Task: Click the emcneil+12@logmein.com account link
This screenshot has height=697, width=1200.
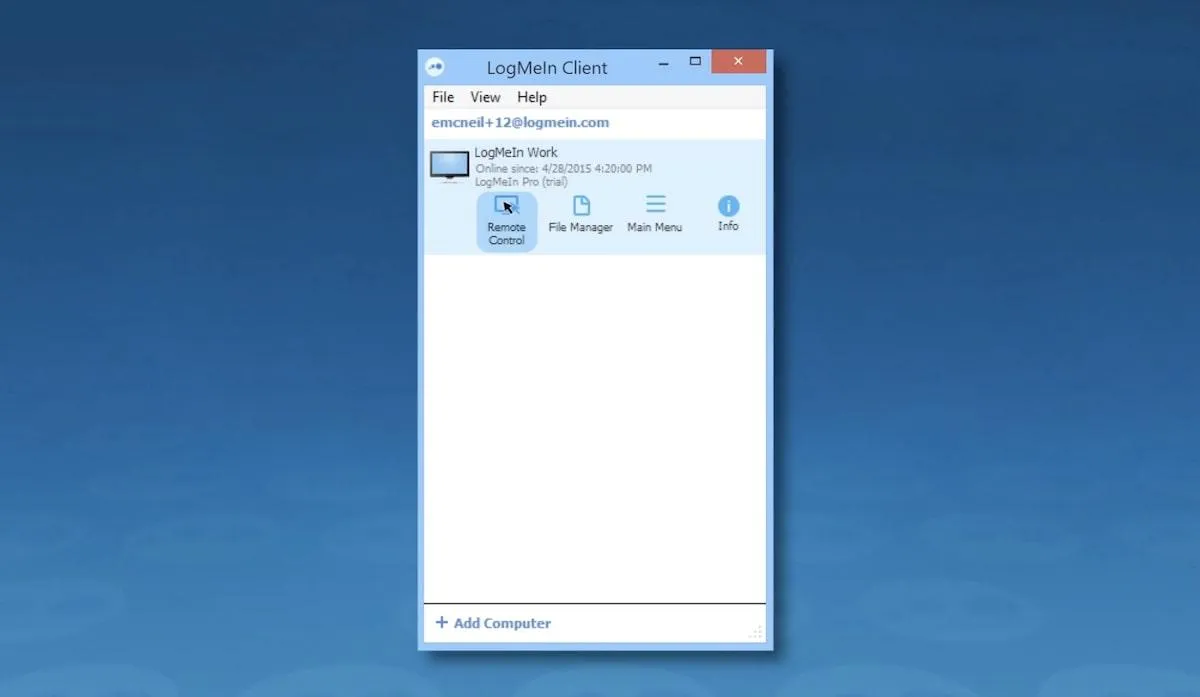Action: pos(520,122)
